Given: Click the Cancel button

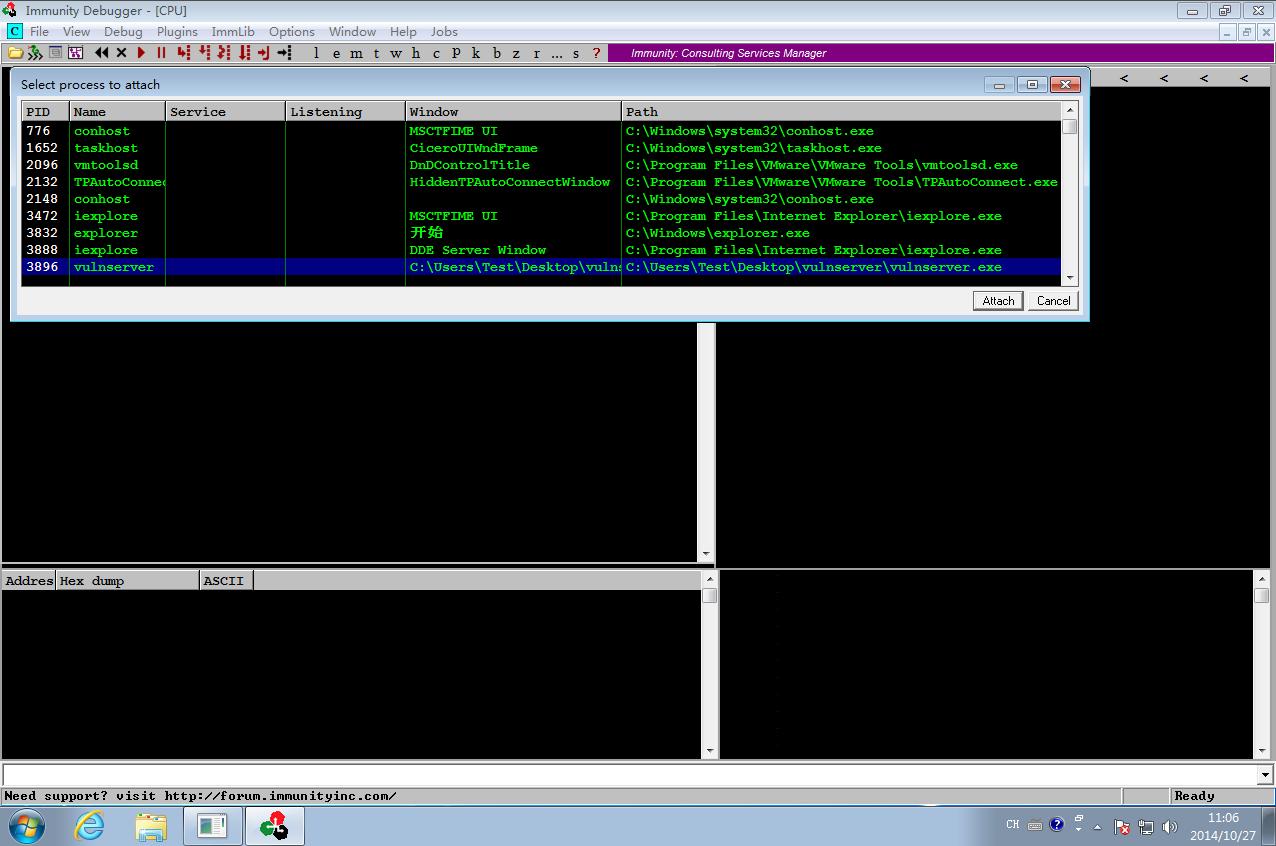Looking at the screenshot, I should pyautogui.click(x=1053, y=300).
